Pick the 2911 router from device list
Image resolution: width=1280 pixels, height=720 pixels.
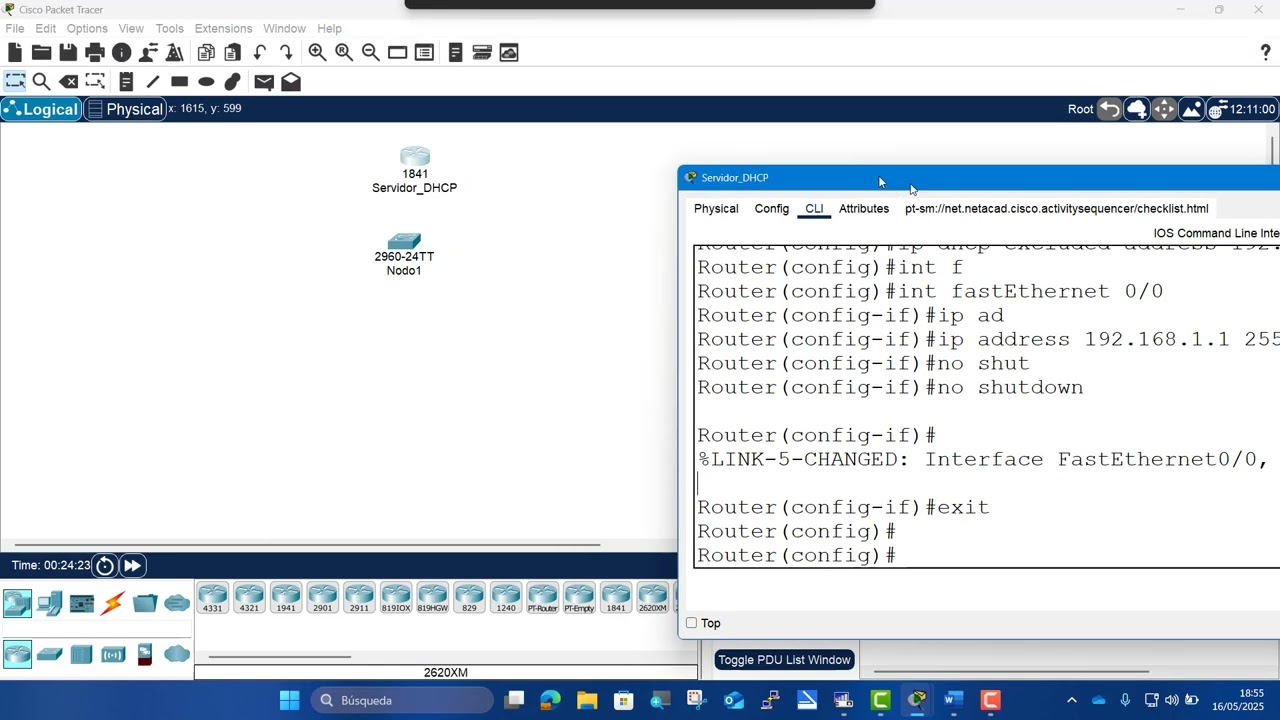point(359,597)
